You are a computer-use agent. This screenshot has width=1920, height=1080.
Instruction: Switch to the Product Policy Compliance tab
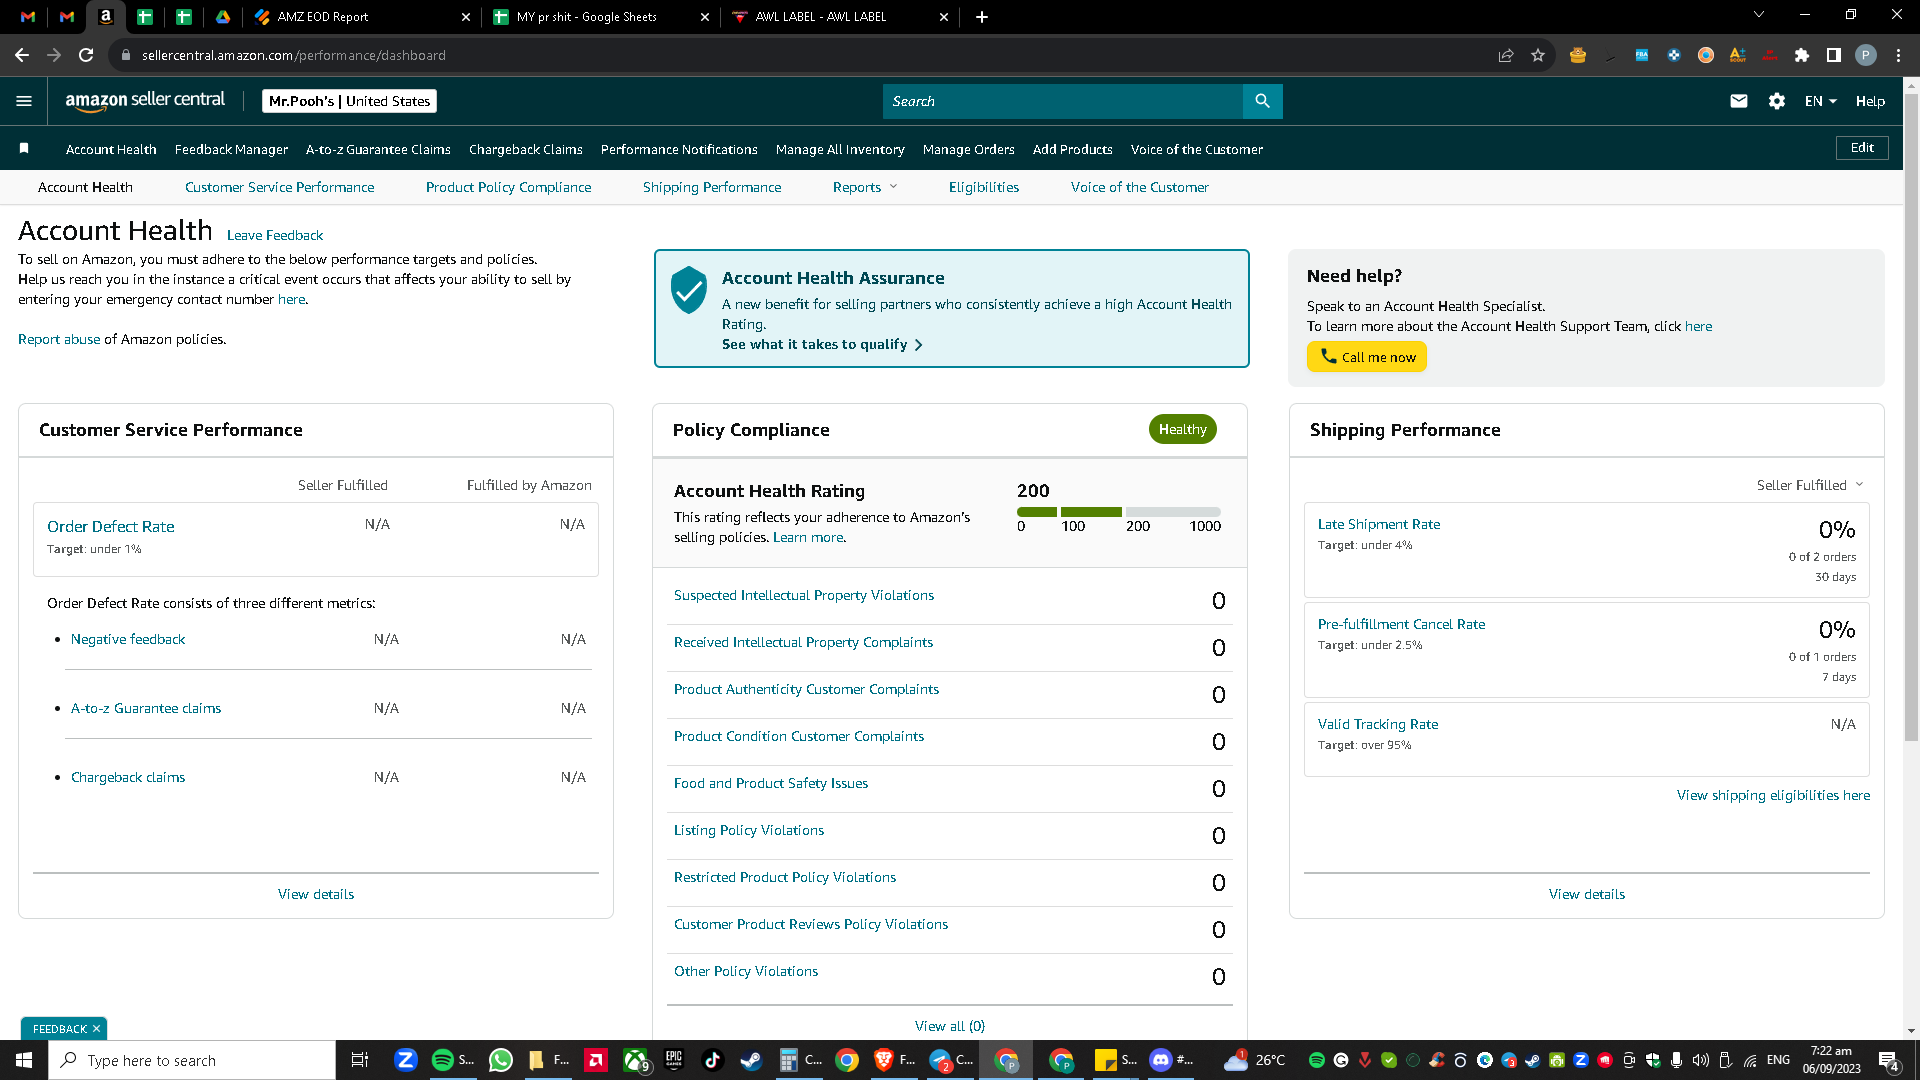coord(508,187)
